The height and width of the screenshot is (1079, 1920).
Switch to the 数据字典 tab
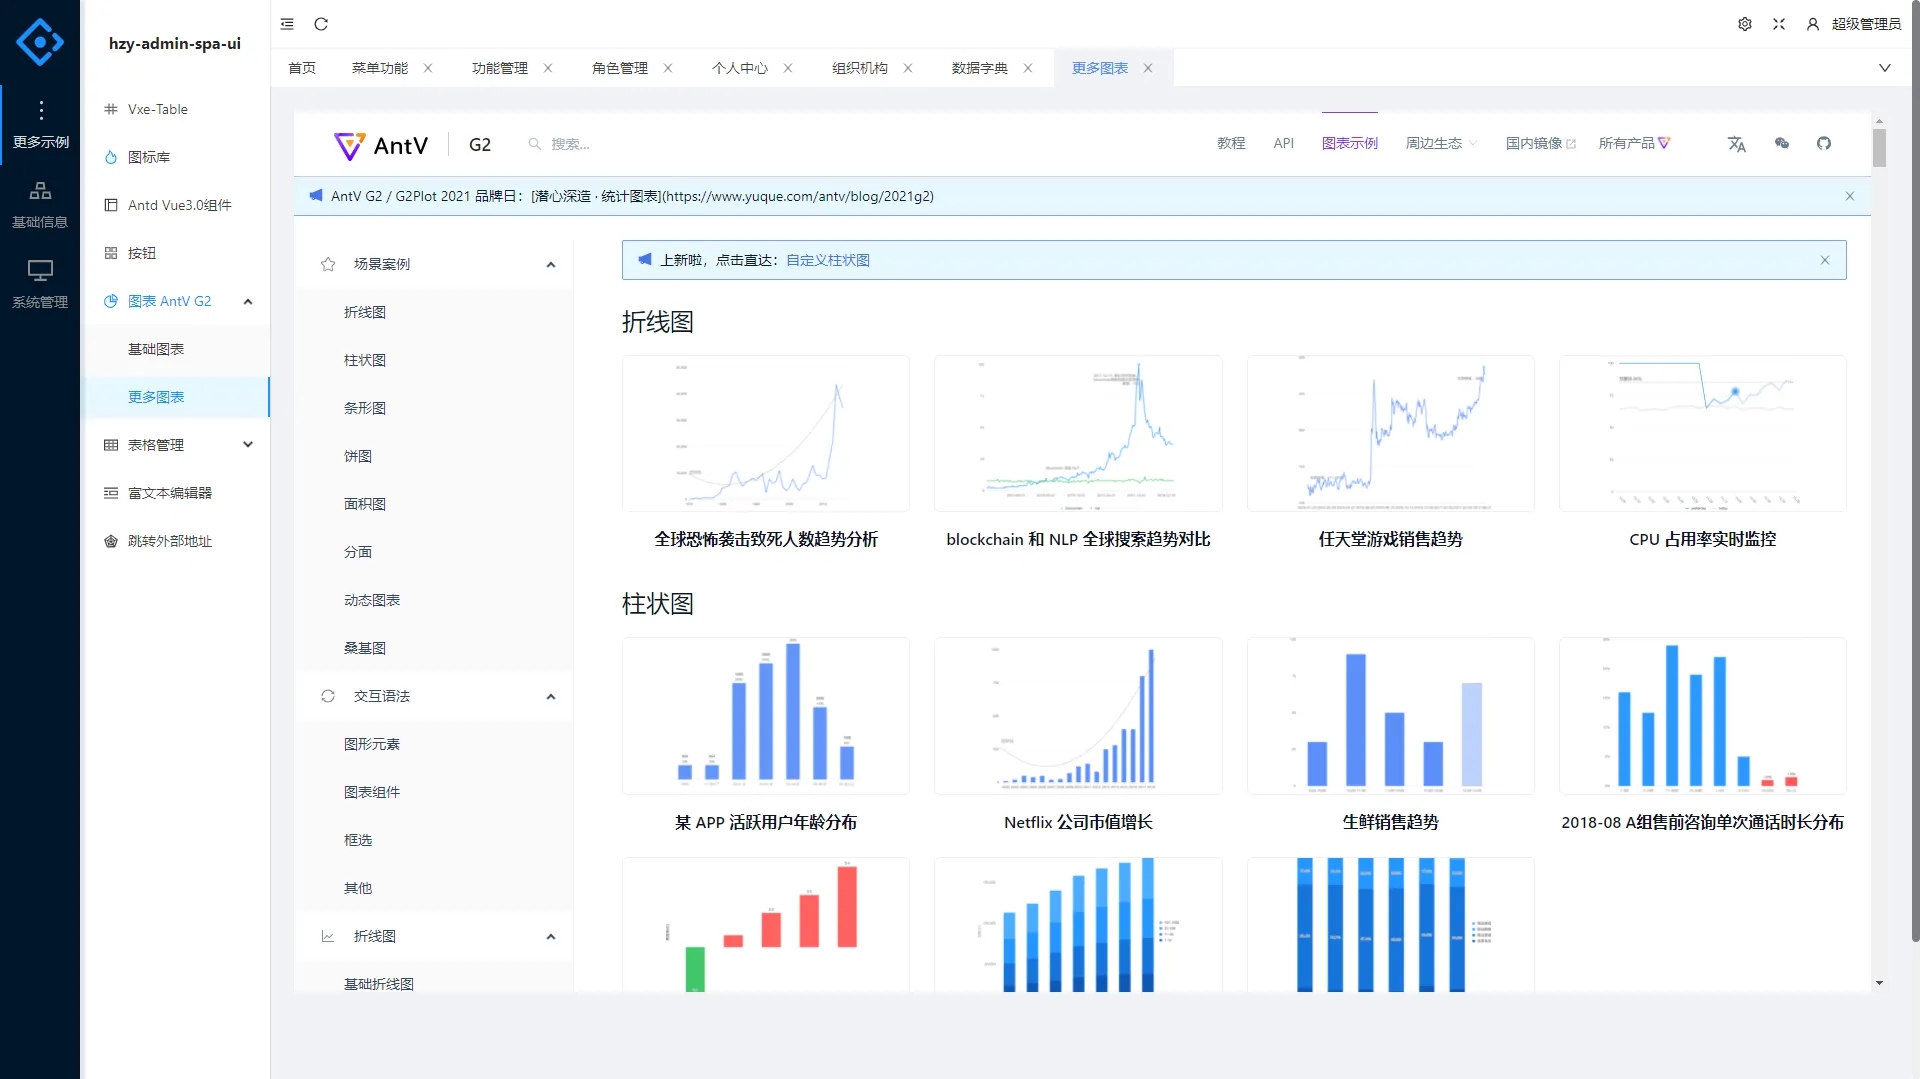(979, 68)
